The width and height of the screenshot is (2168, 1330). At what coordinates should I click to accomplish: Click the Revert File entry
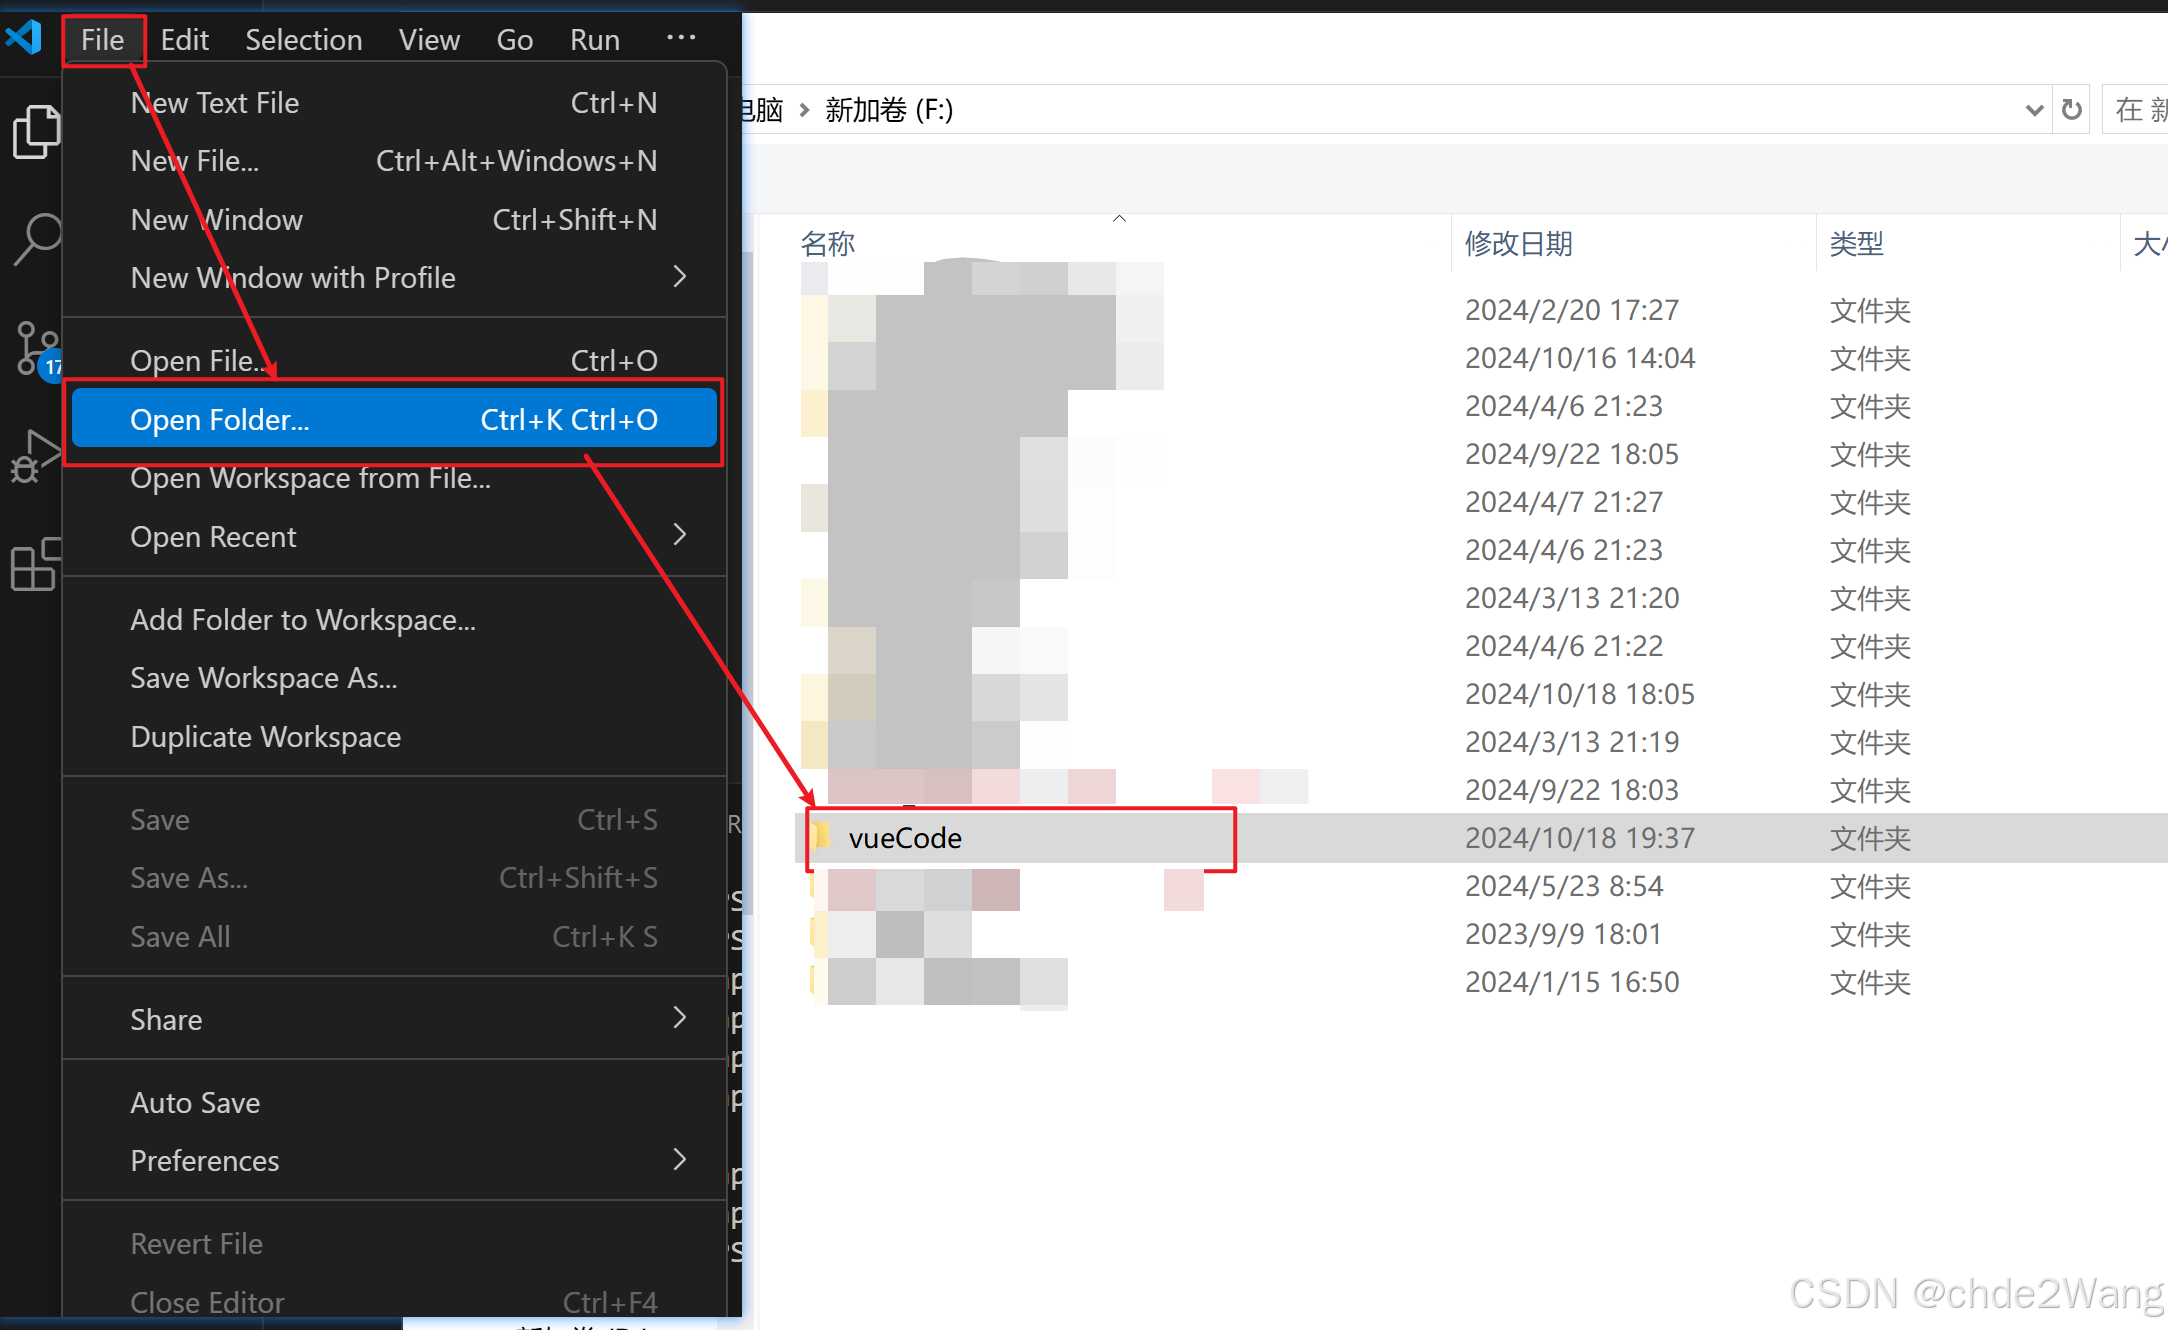[394, 1244]
